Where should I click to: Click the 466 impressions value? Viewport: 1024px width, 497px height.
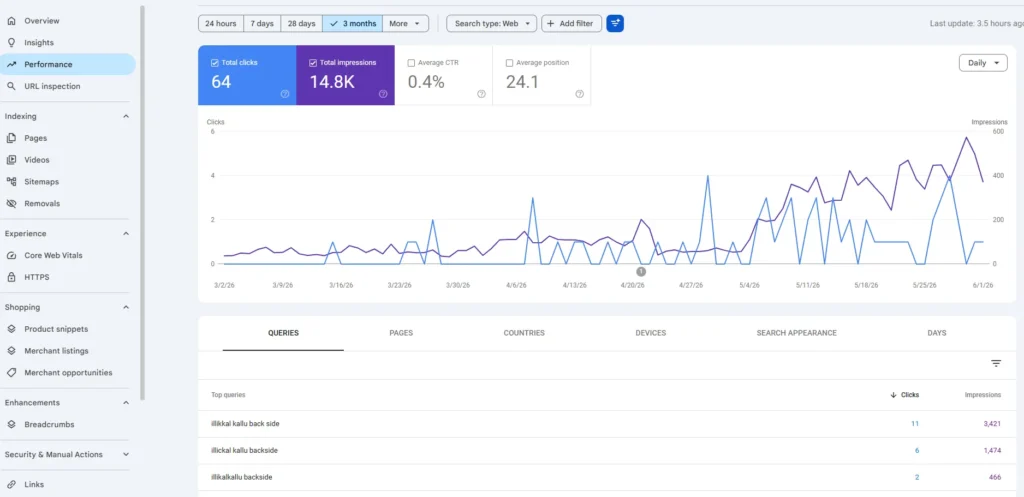click(x=995, y=477)
